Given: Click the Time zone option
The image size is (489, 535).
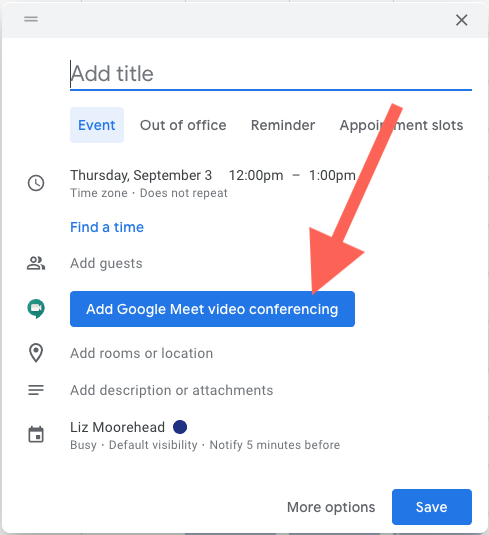Looking at the screenshot, I should point(99,193).
